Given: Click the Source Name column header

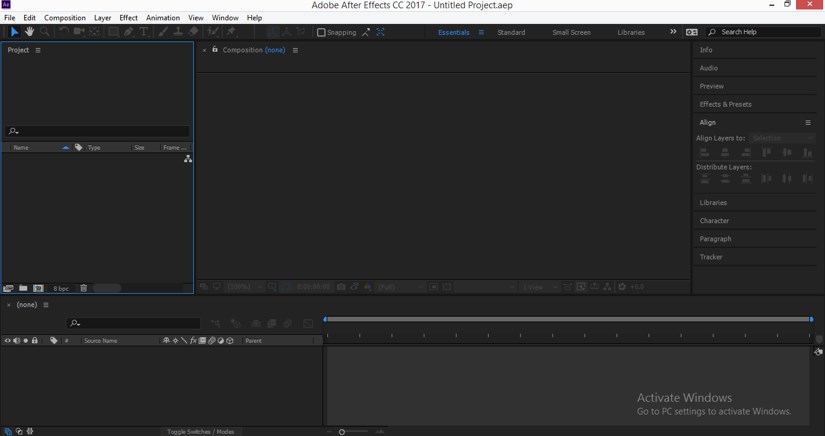Looking at the screenshot, I should click(x=100, y=341).
